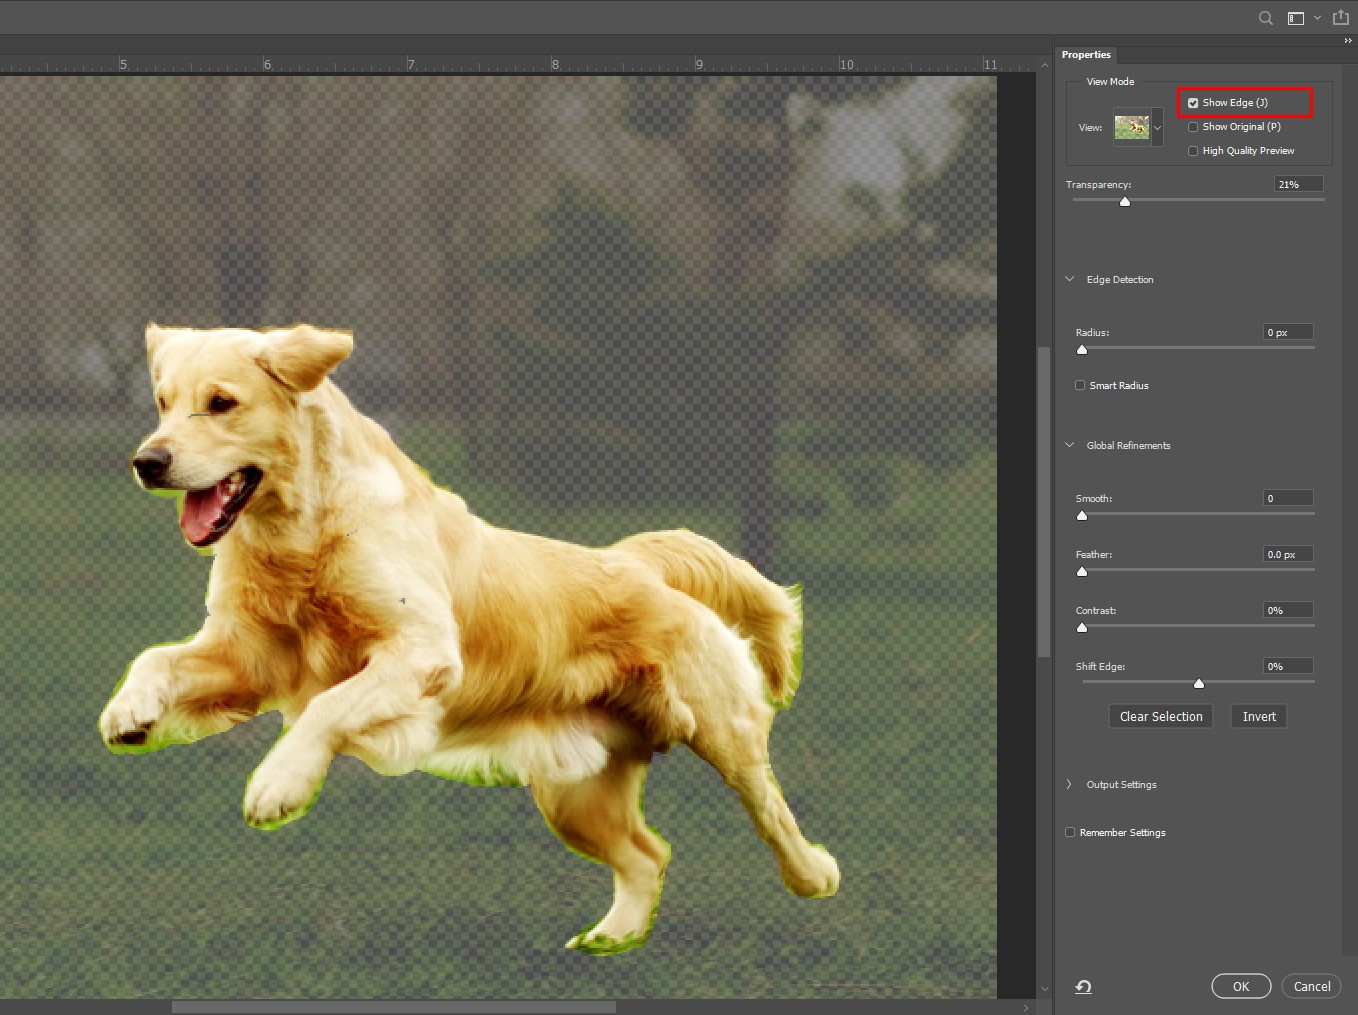Collapse the Global Refinements section
The width and height of the screenshot is (1358, 1015).
coord(1069,445)
